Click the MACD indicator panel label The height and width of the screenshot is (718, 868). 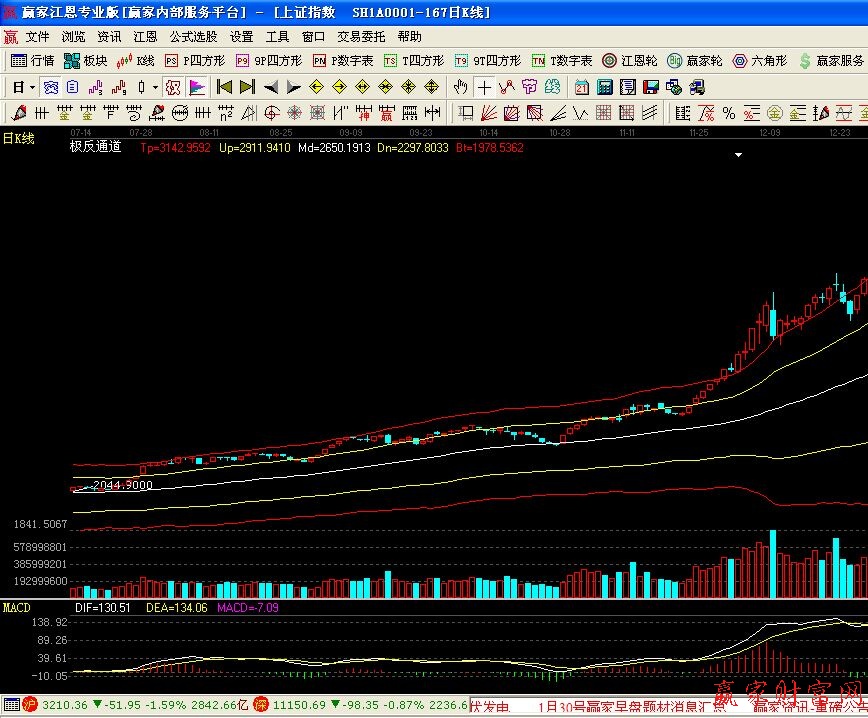[x=17, y=607]
